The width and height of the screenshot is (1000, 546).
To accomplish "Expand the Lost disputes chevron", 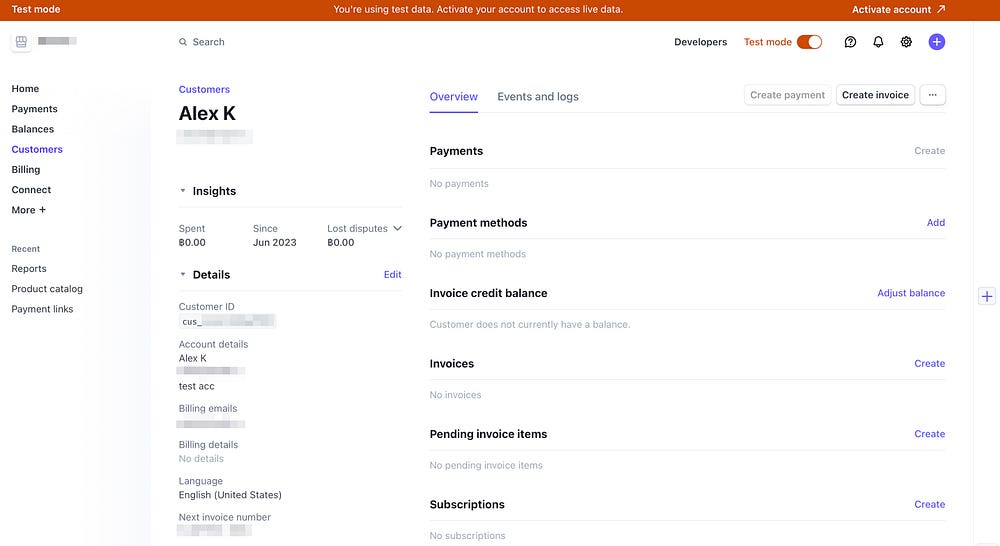I will [397, 229].
